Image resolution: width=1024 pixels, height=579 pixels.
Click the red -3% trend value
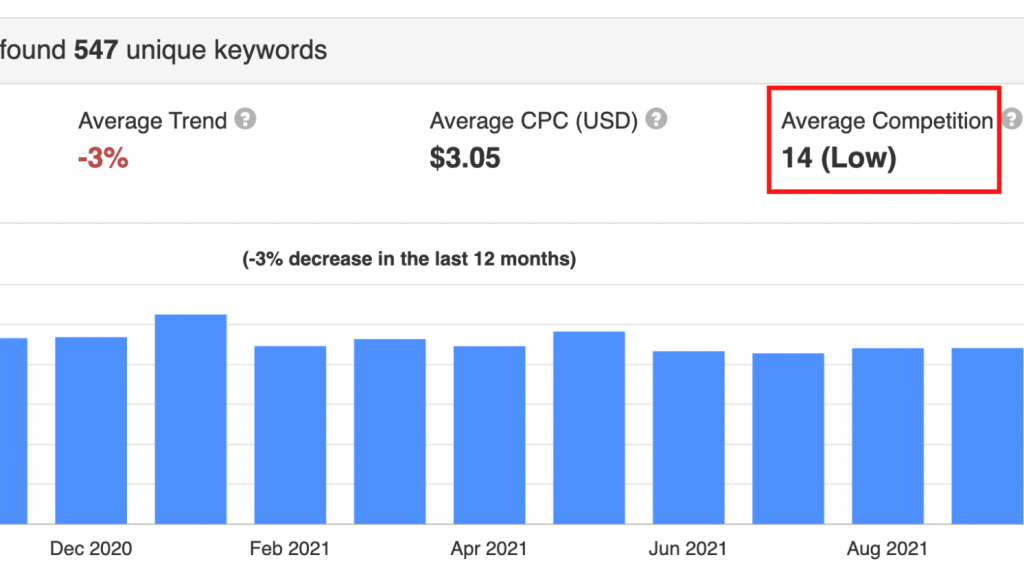point(103,158)
